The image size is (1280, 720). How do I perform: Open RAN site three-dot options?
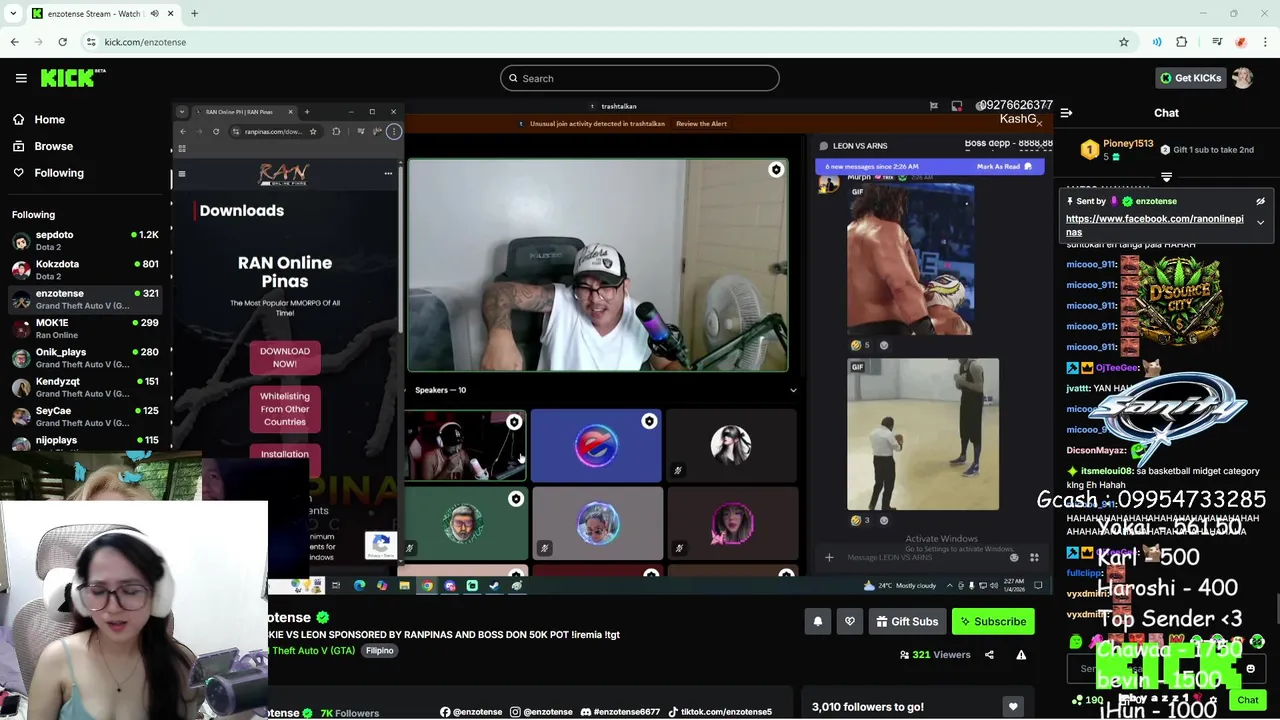pos(388,174)
